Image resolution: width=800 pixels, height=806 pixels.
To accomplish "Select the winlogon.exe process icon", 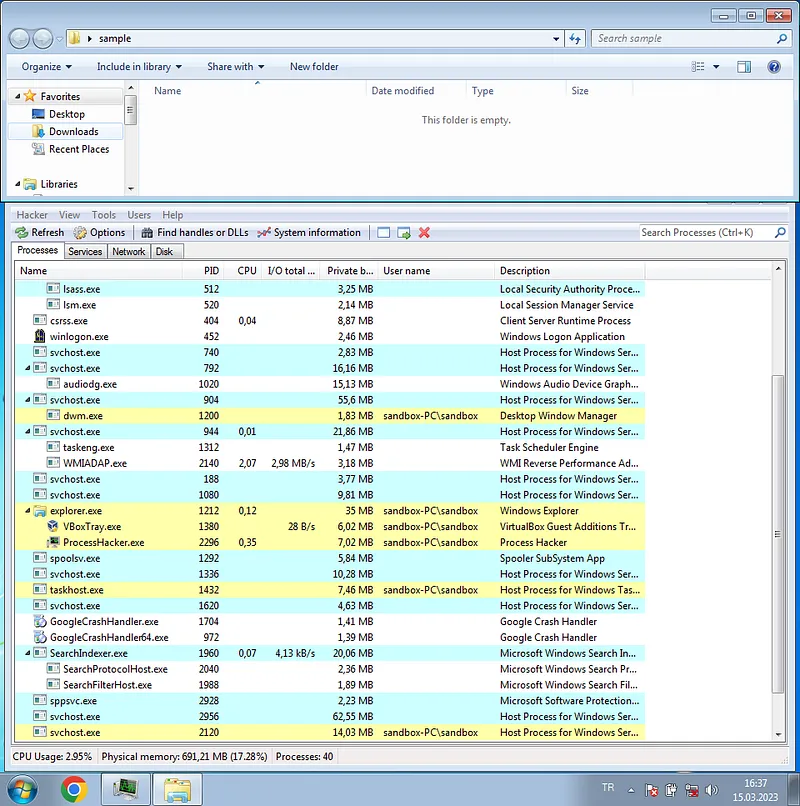I will (x=40, y=336).
